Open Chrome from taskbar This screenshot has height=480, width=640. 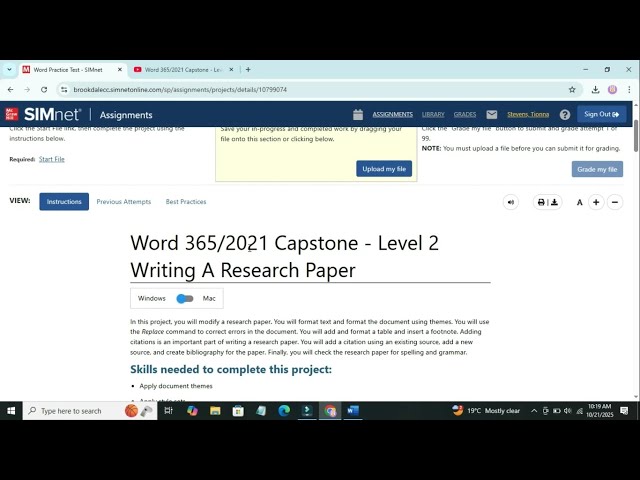coord(330,411)
